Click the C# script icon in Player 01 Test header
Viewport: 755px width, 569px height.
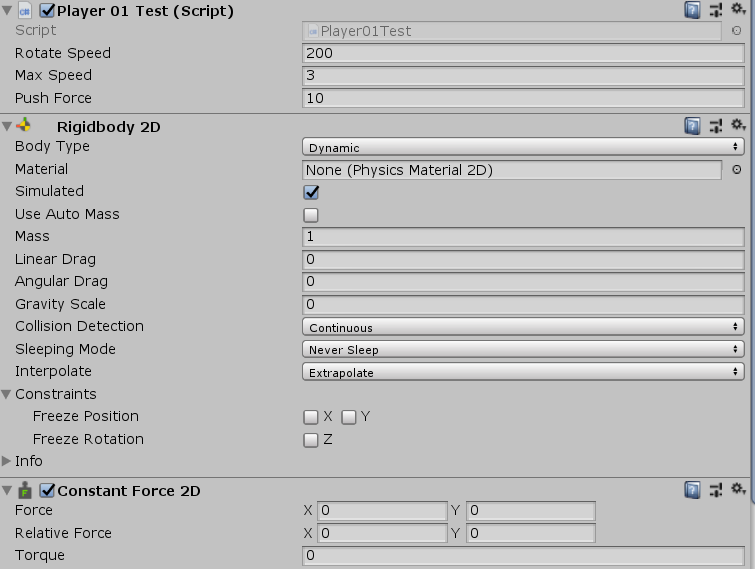click(25, 11)
